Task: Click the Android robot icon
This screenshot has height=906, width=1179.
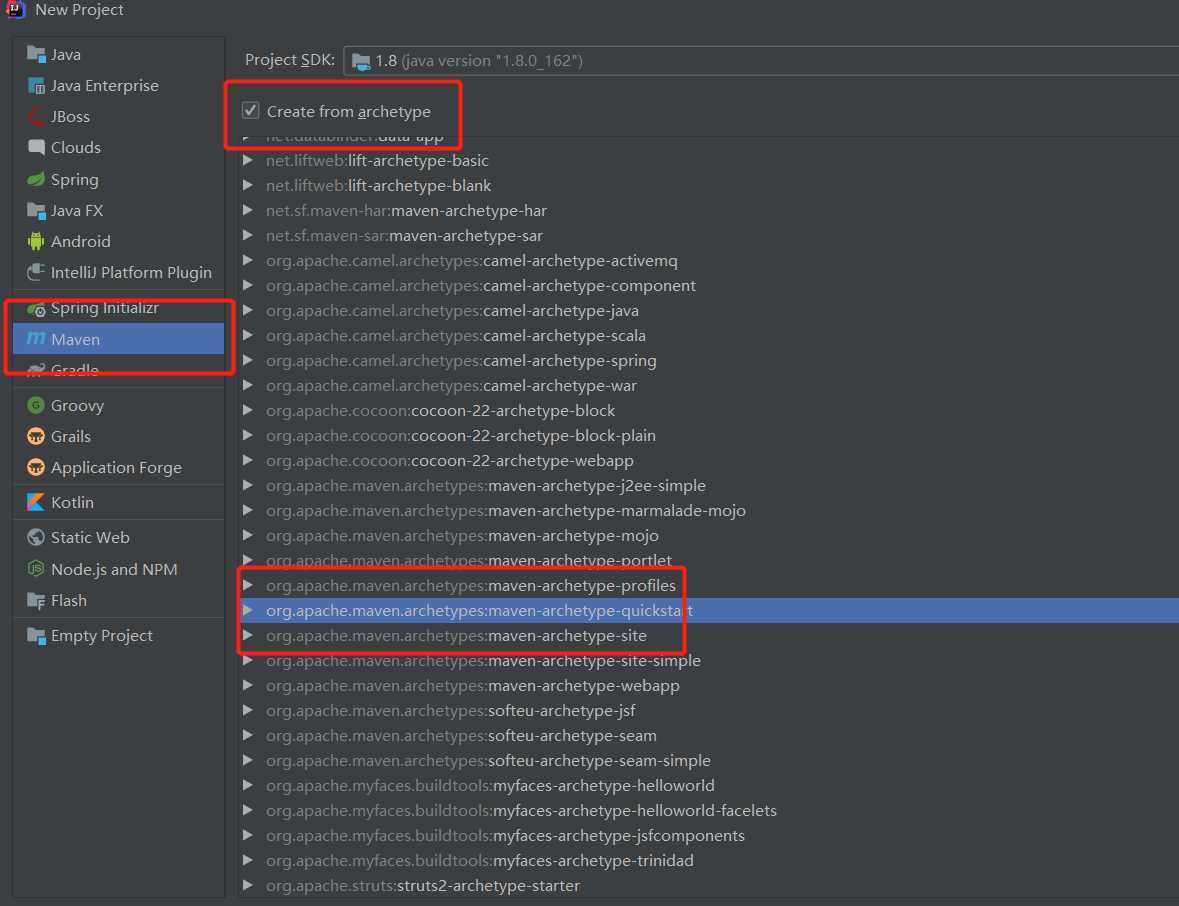Action: click(36, 241)
